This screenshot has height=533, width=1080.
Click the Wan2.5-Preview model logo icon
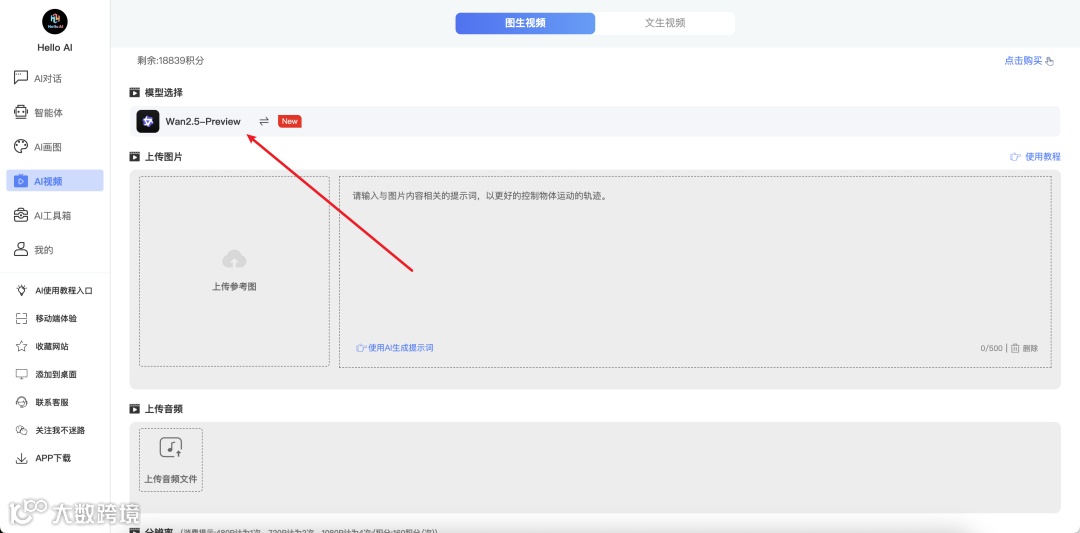coord(147,121)
